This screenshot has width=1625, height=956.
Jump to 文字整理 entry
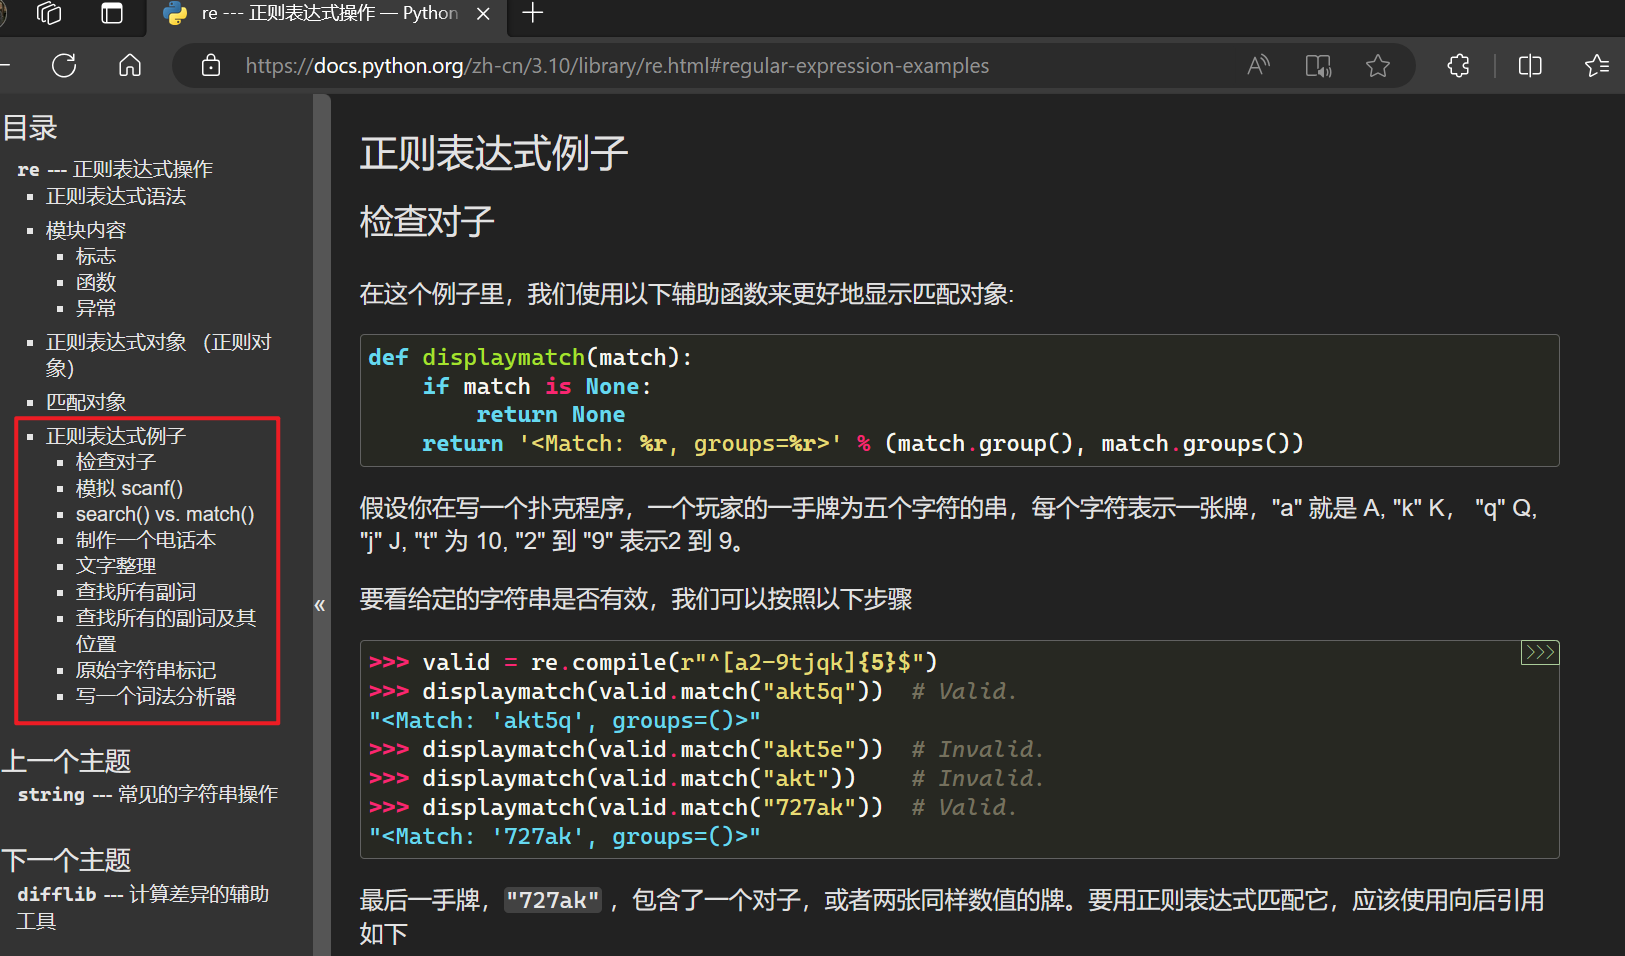pos(116,566)
